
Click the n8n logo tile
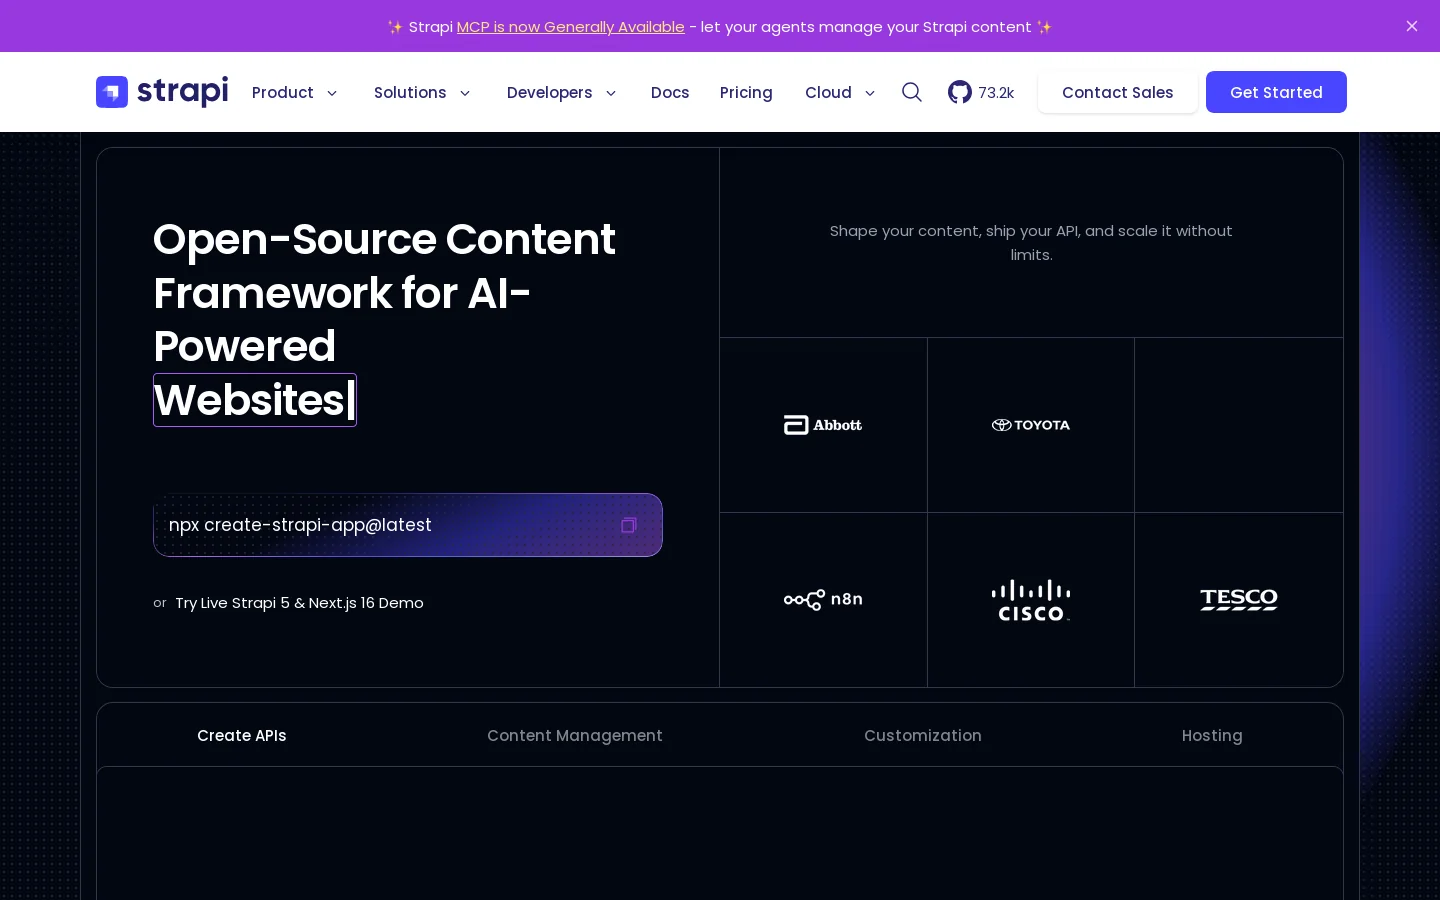point(823,600)
